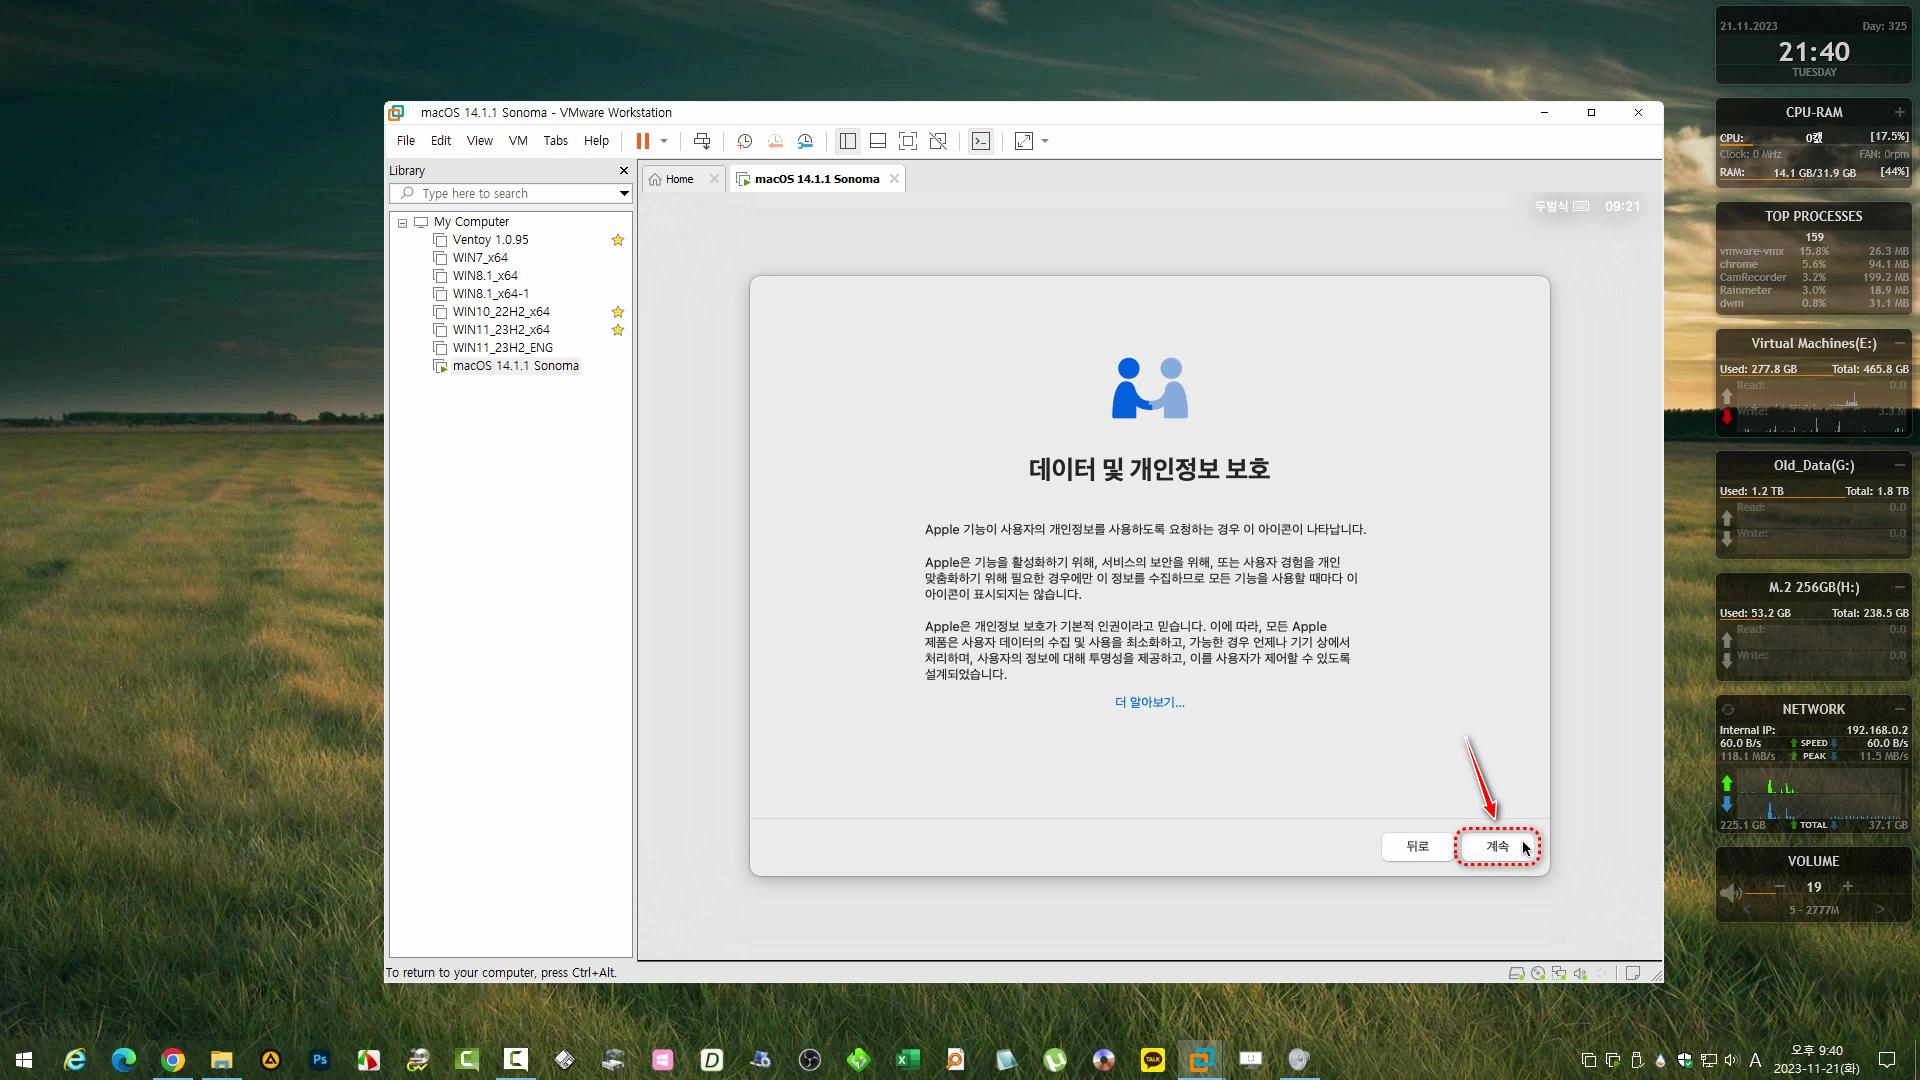Select WIN11_23H2_ENG virtual machine

pyautogui.click(x=502, y=348)
